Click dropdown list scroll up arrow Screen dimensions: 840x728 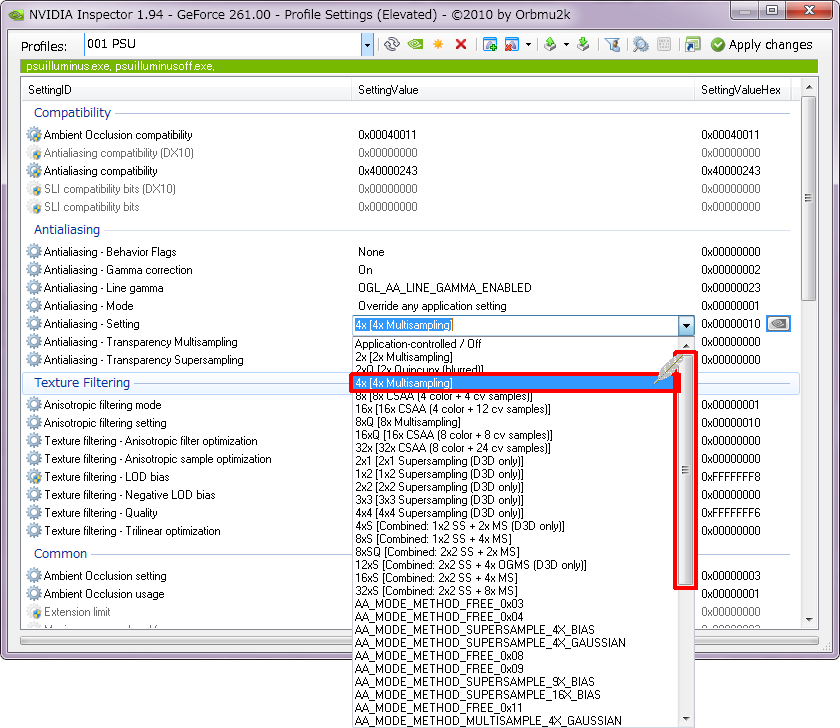pyautogui.click(x=686, y=345)
